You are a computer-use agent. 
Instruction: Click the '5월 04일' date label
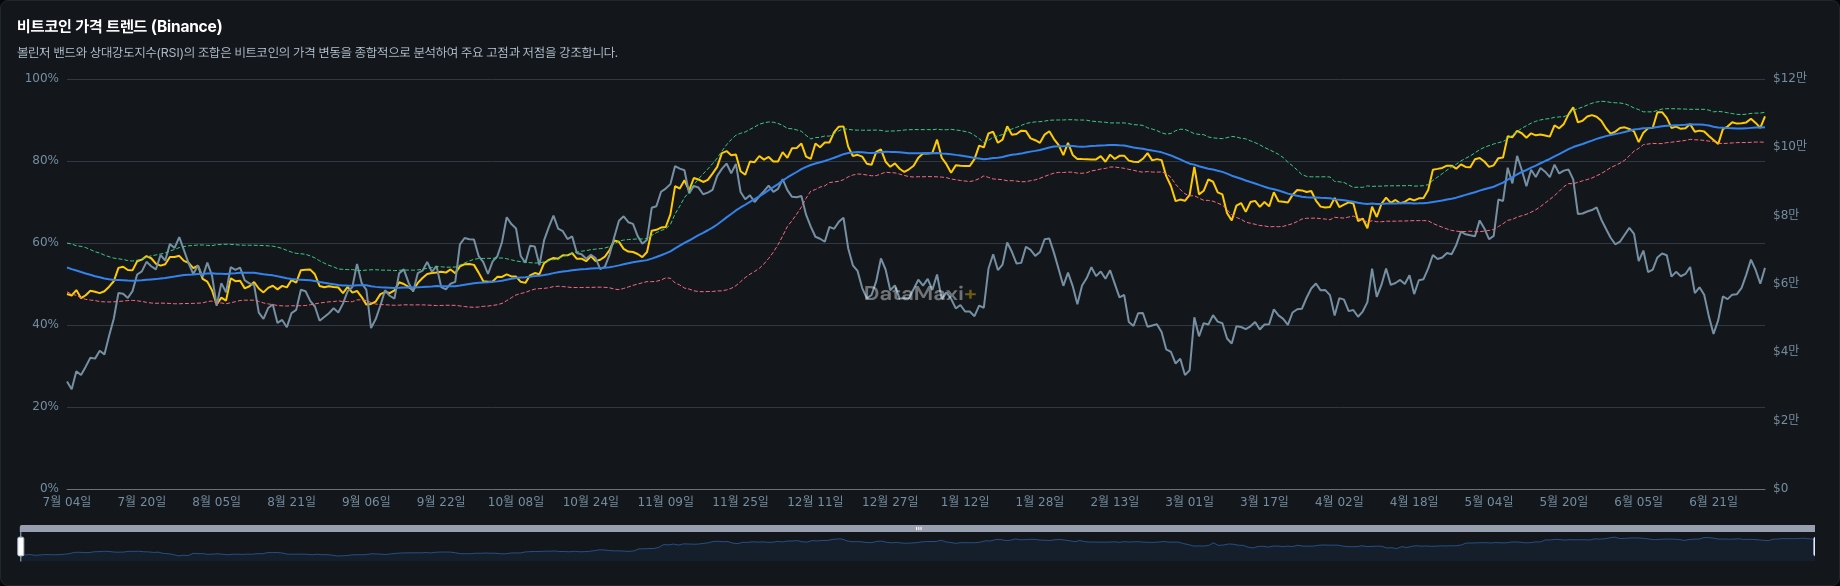click(1489, 502)
